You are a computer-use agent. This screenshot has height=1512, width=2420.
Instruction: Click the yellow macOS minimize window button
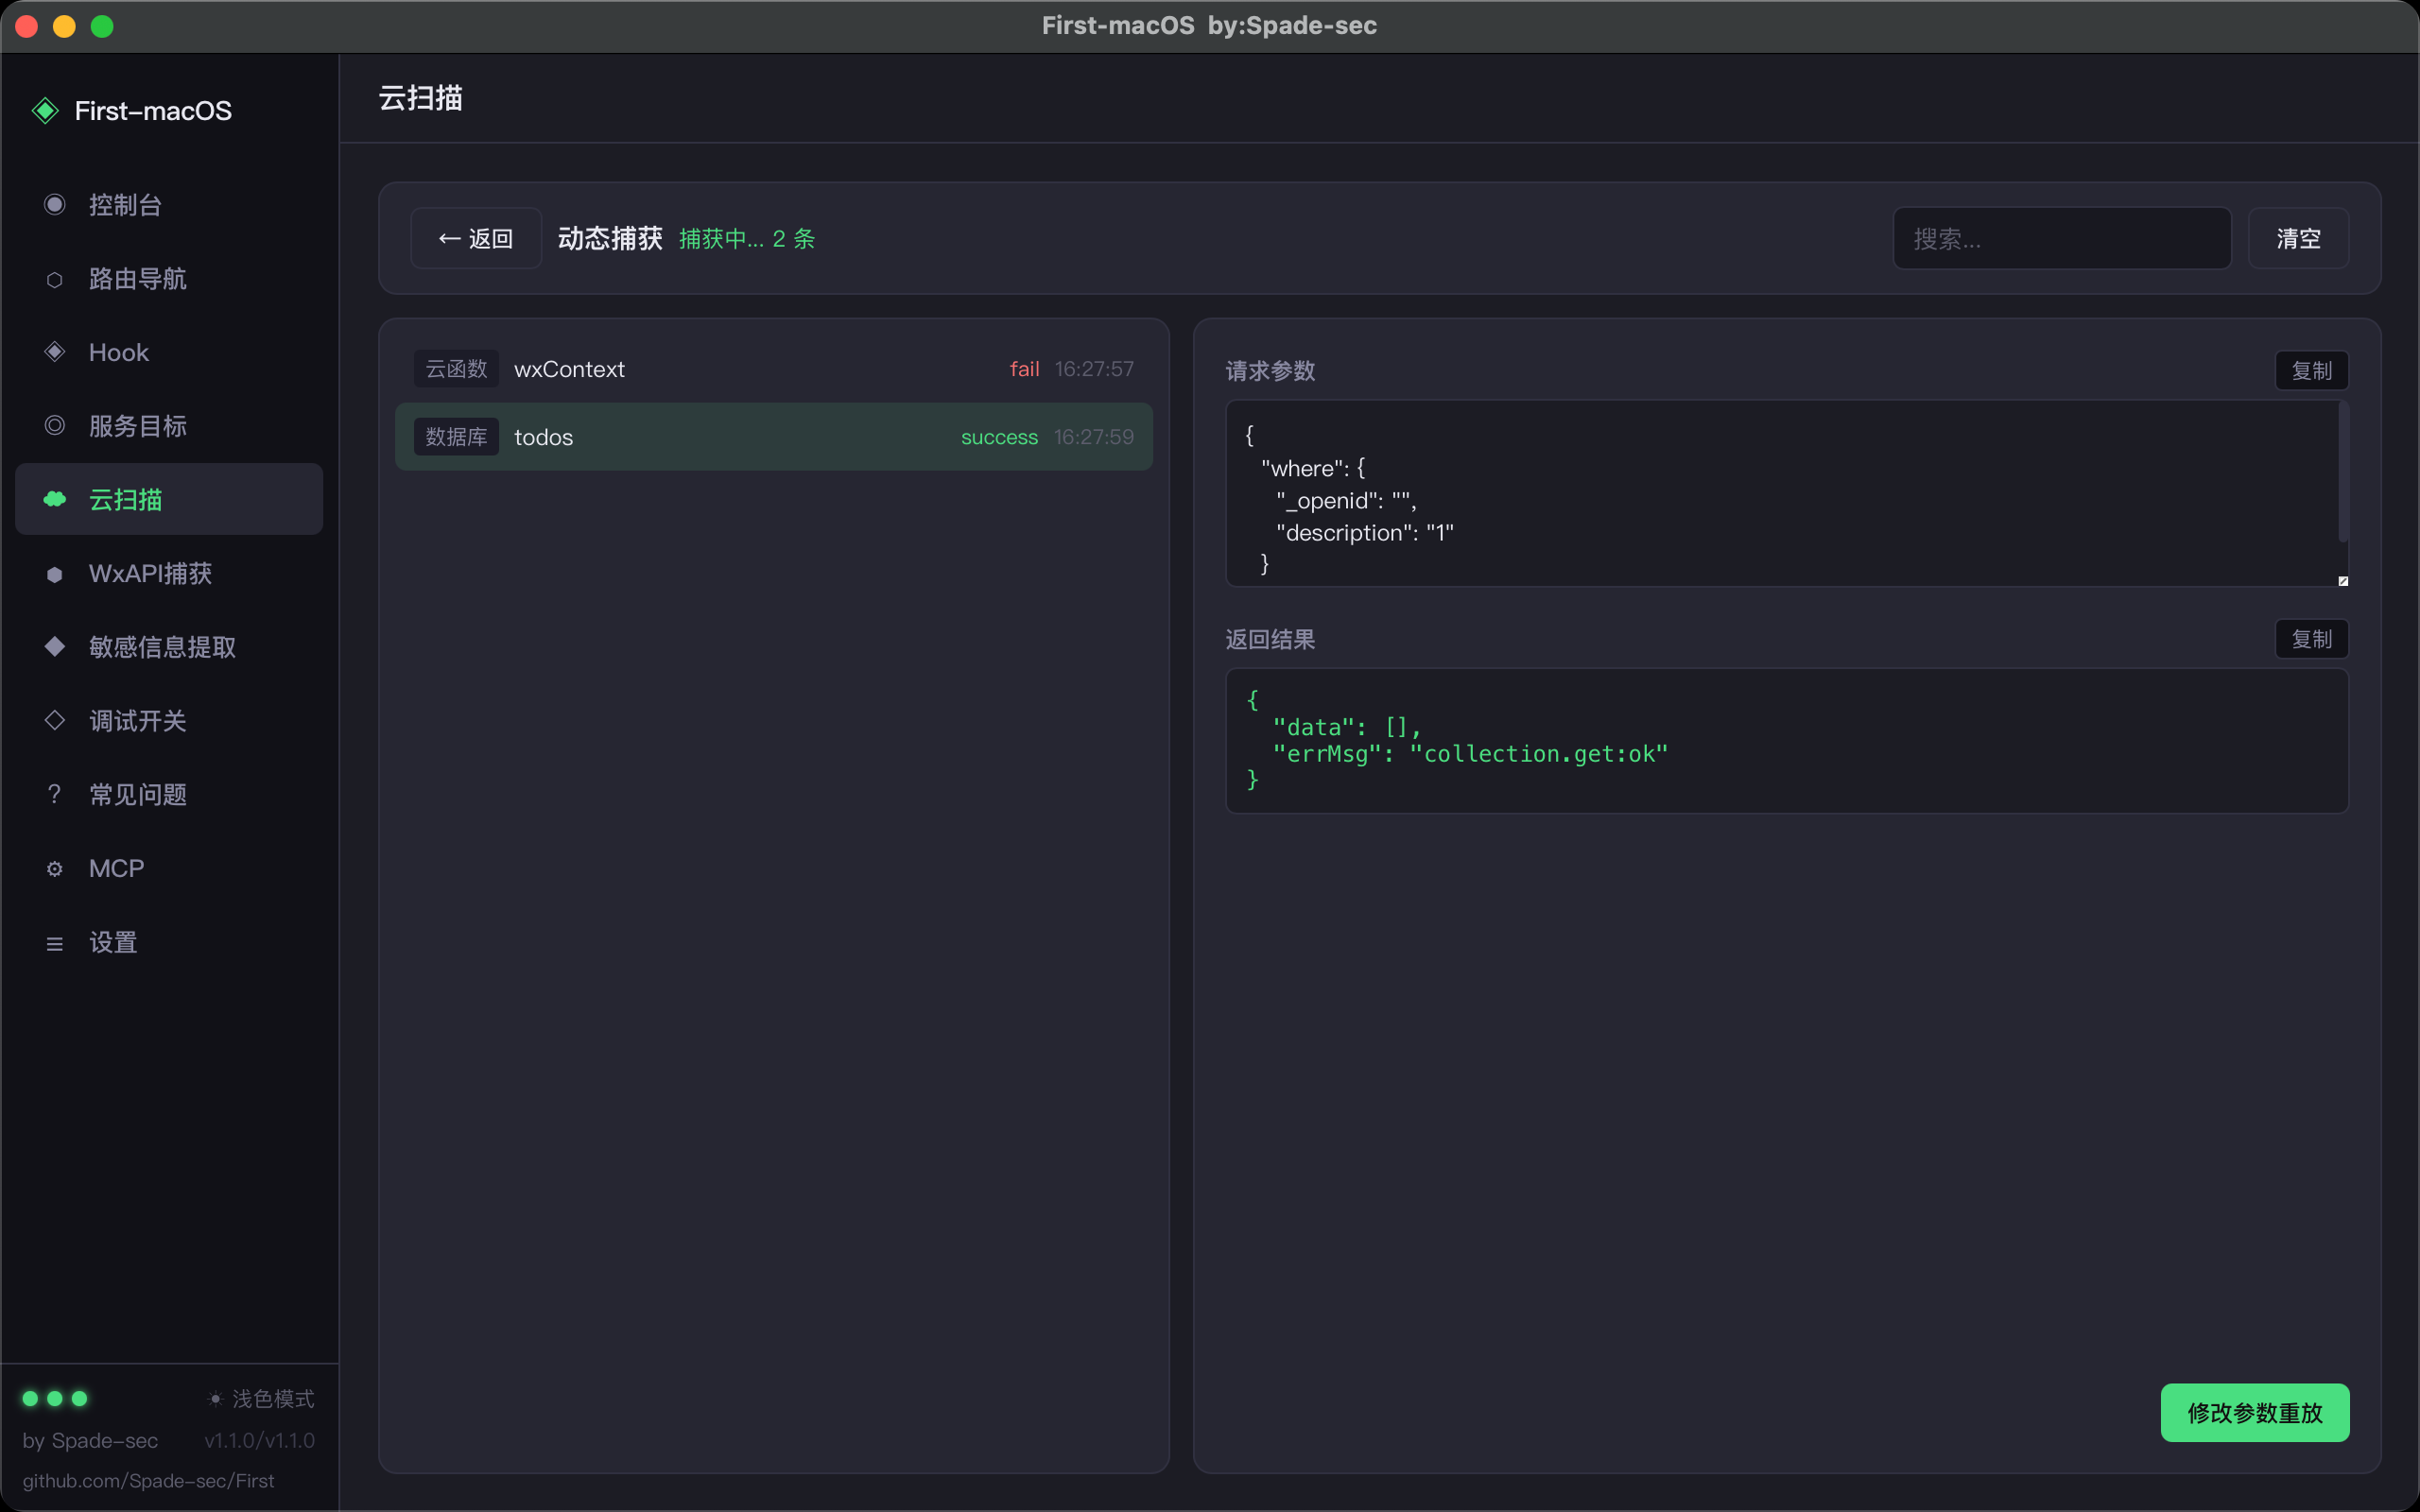(64, 26)
